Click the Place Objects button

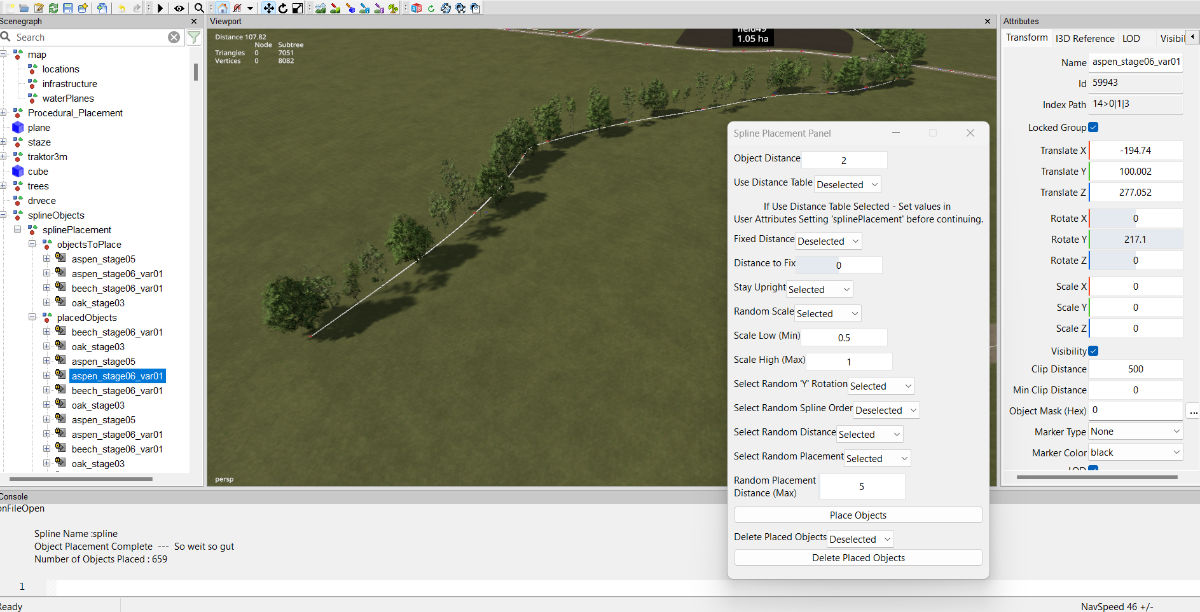pos(858,515)
